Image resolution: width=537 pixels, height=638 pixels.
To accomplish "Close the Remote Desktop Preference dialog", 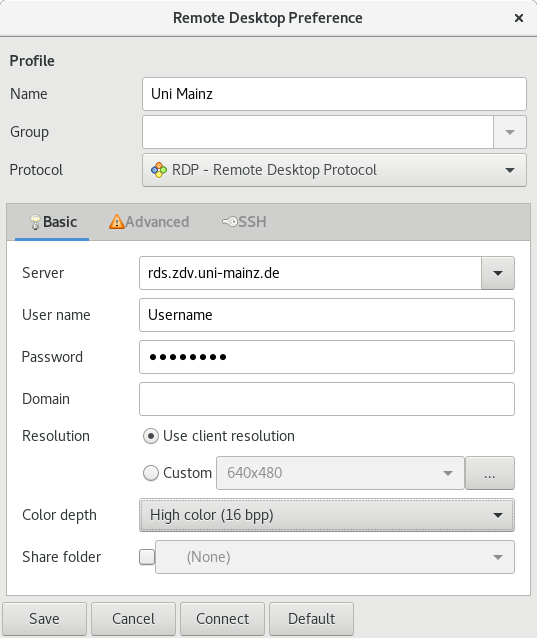I will tap(519, 18).
